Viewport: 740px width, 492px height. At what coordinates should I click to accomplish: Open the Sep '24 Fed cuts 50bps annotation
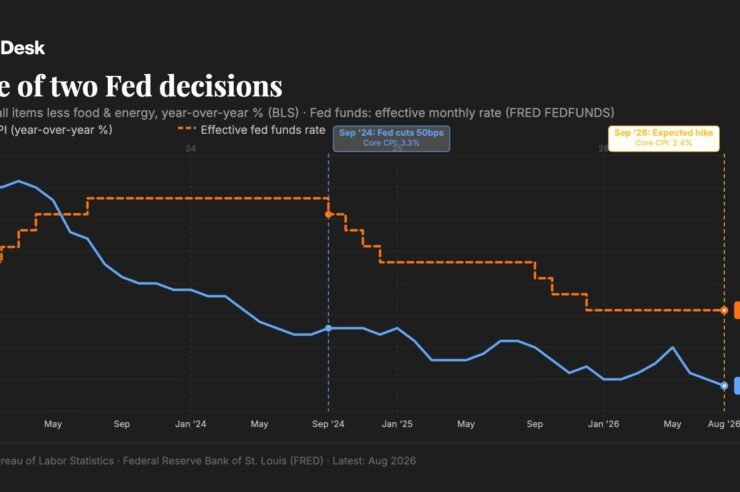(x=391, y=138)
